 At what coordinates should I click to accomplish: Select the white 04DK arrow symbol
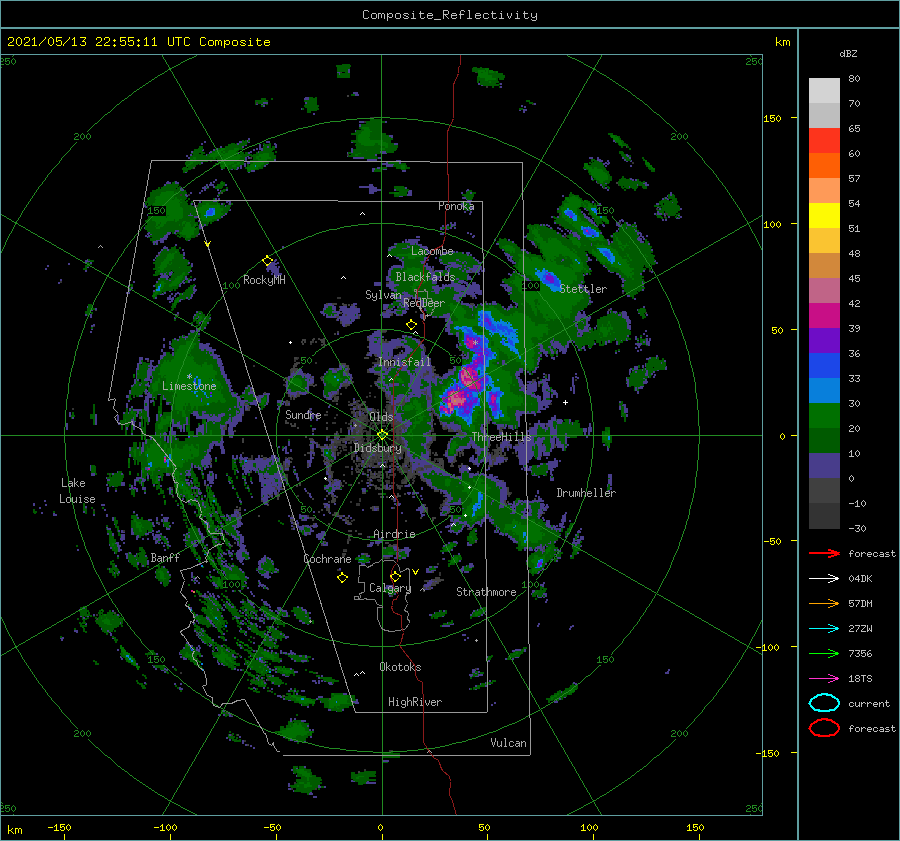click(x=824, y=578)
